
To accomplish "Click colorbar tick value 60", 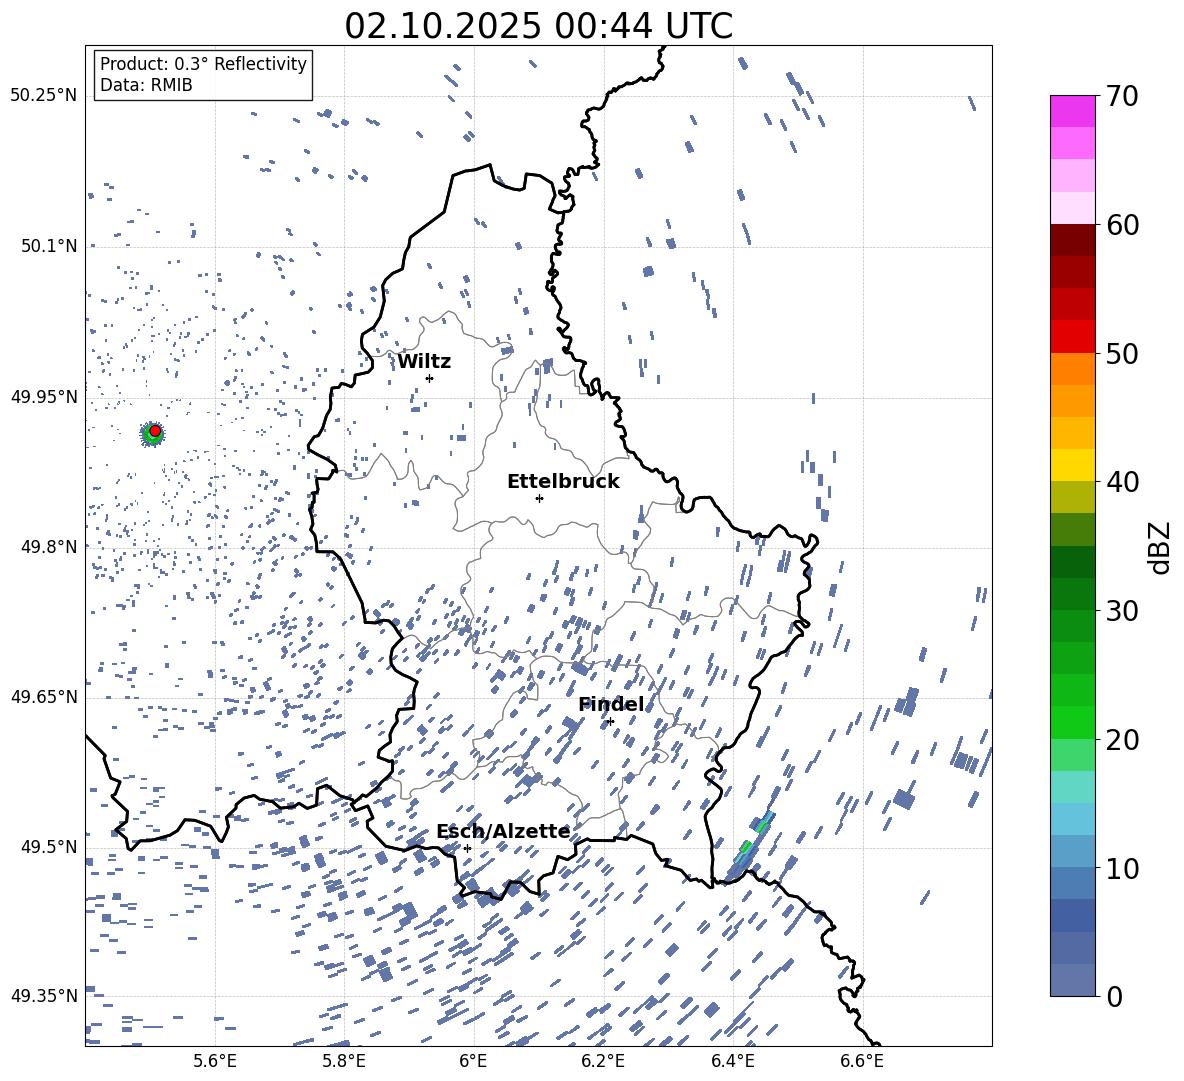I will click(x=1122, y=225).
